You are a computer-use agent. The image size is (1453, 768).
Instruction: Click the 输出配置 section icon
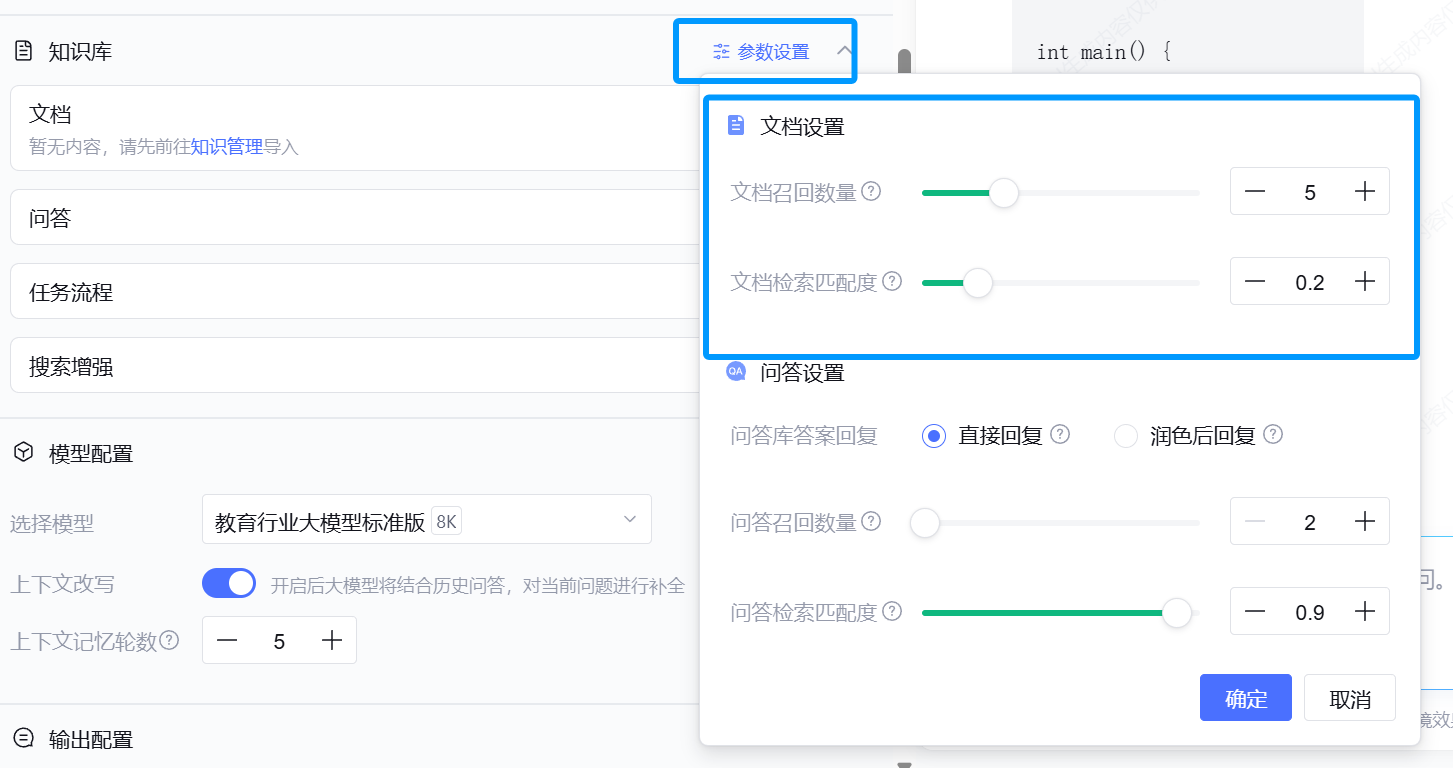[23, 739]
